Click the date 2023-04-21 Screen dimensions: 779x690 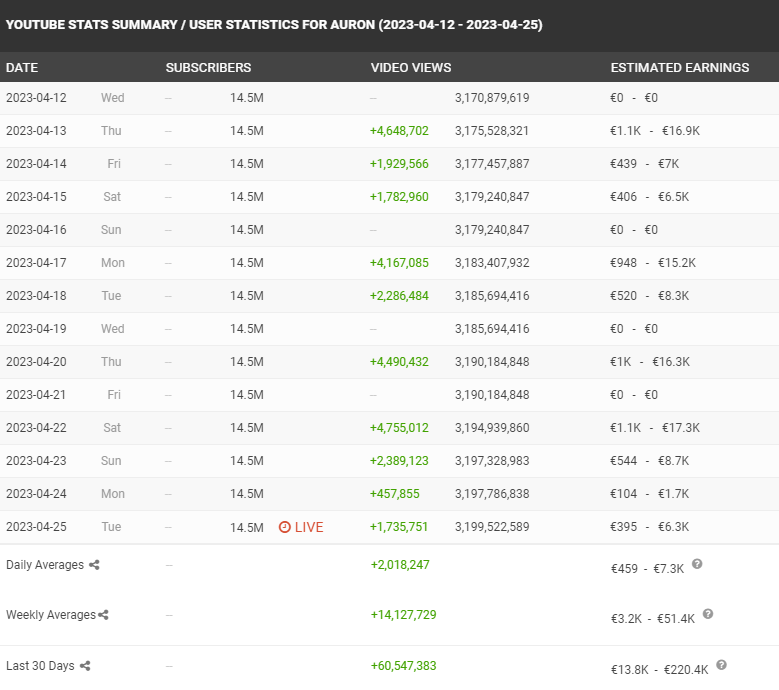point(36,395)
